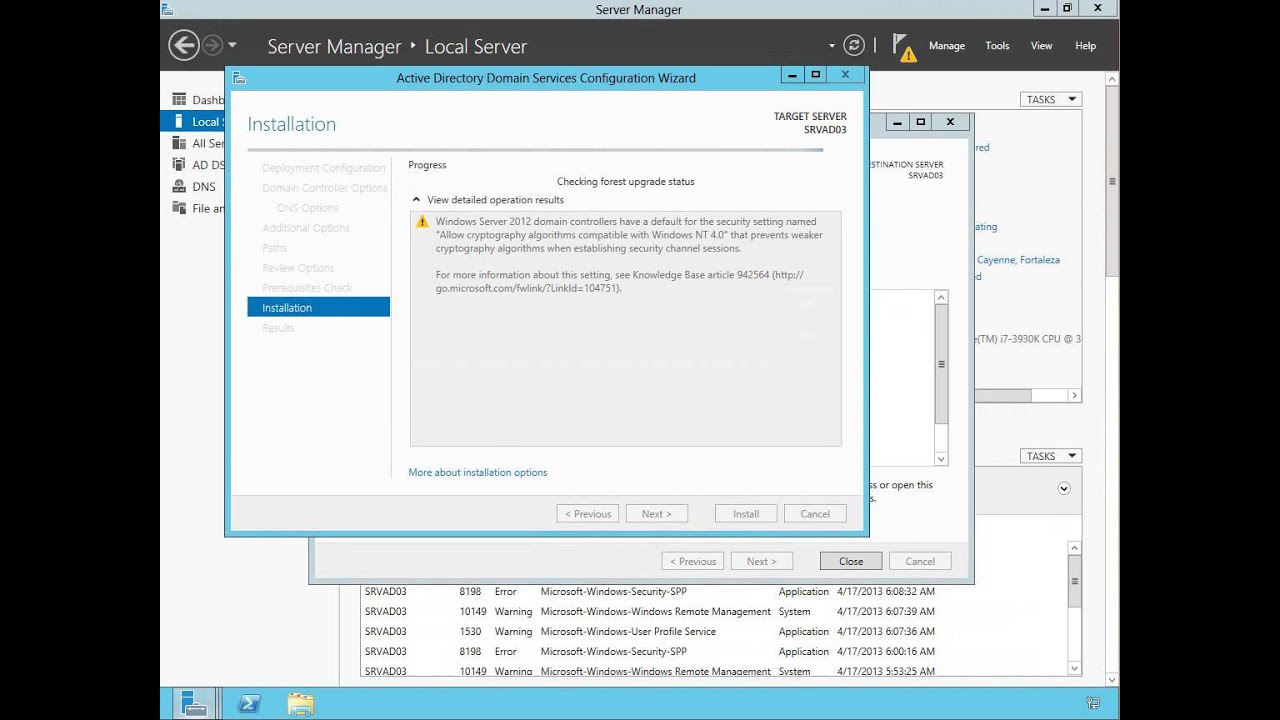Click the warning icon in operation results
1280x720 pixels.
click(423, 222)
